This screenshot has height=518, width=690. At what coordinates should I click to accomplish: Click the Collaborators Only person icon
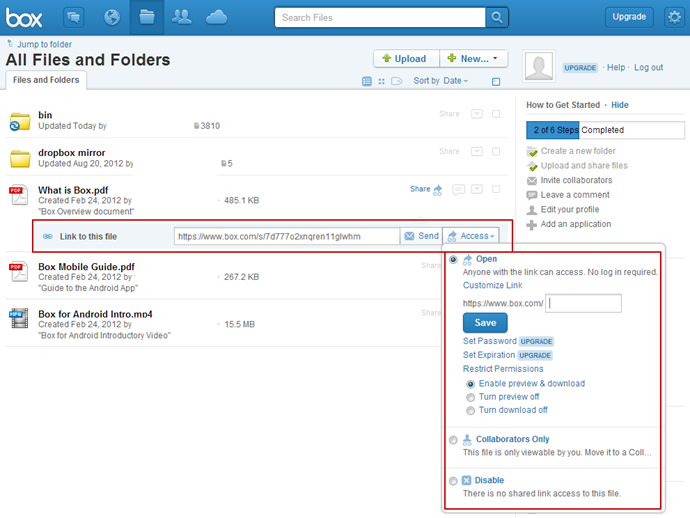pyautogui.click(x=467, y=440)
